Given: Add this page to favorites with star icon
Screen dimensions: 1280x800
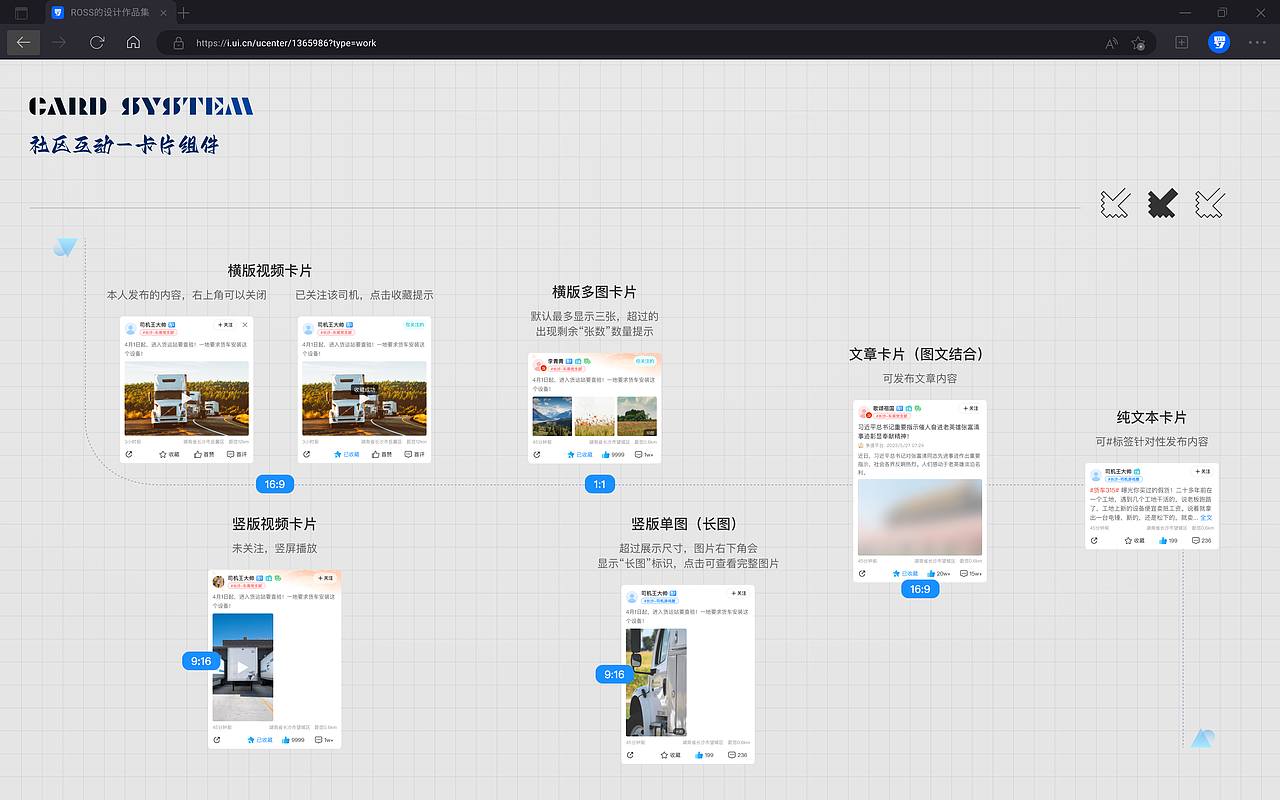Looking at the screenshot, I should 1138,43.
